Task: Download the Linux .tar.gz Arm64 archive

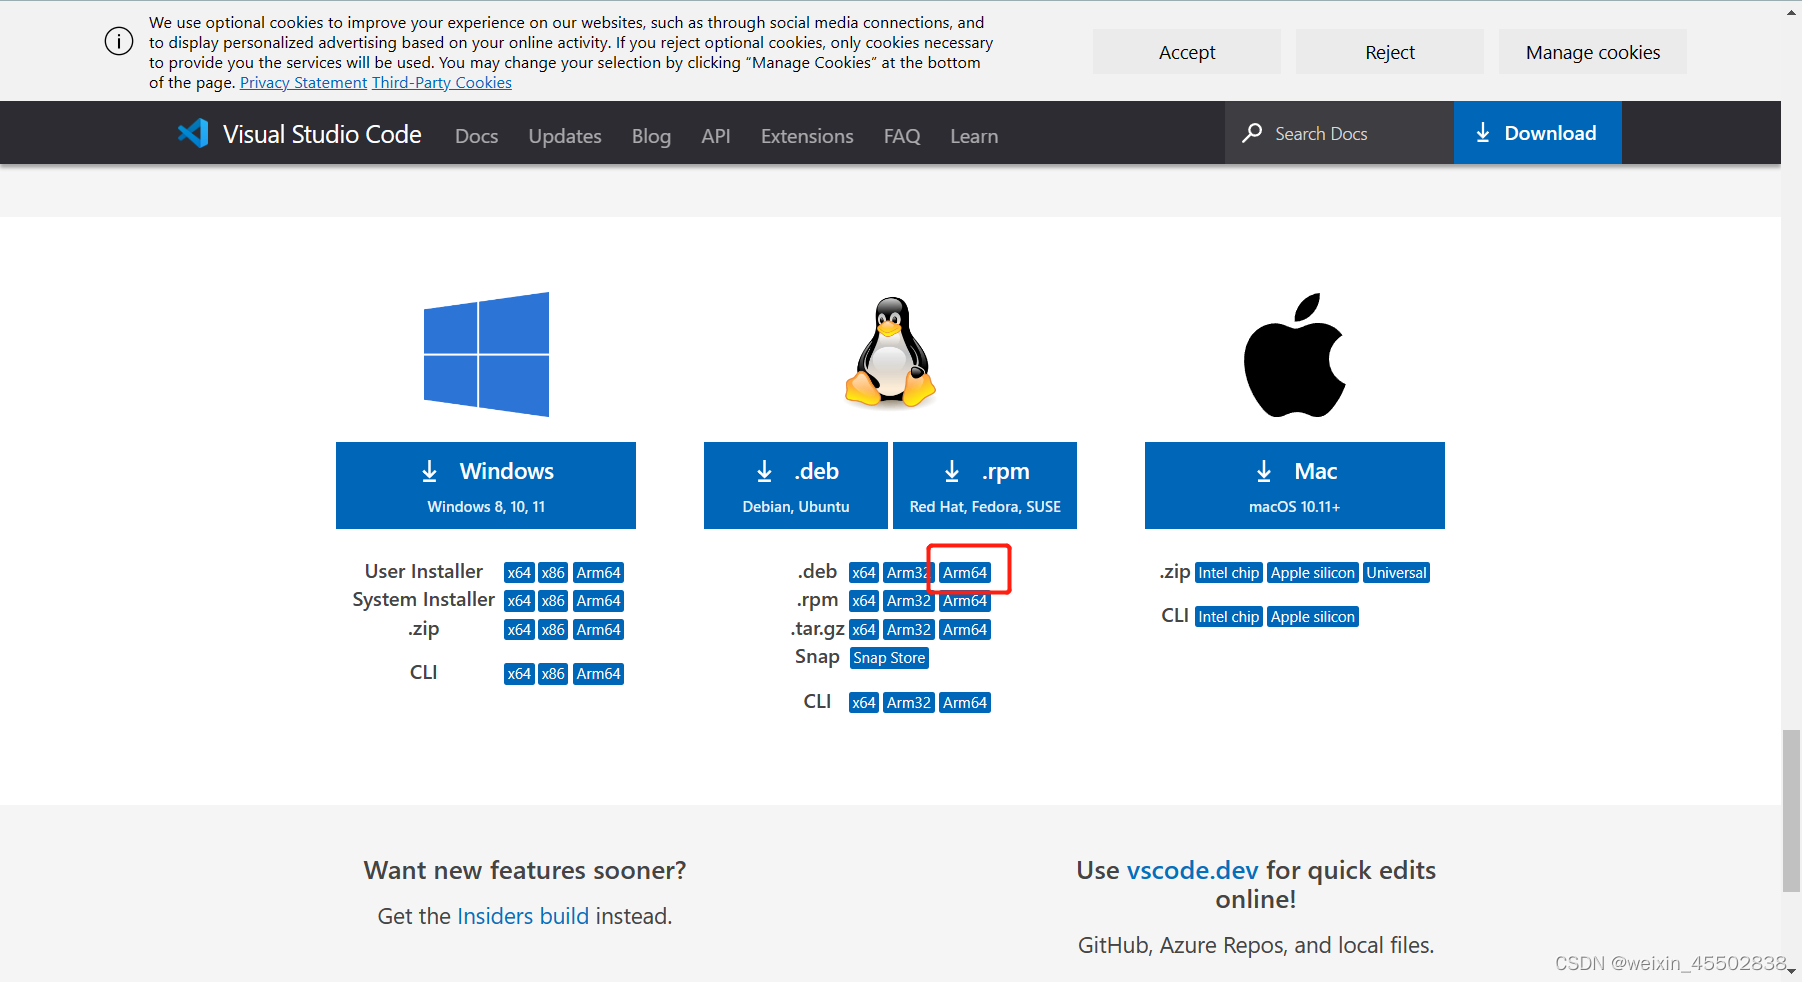Action: coord(965,630)
